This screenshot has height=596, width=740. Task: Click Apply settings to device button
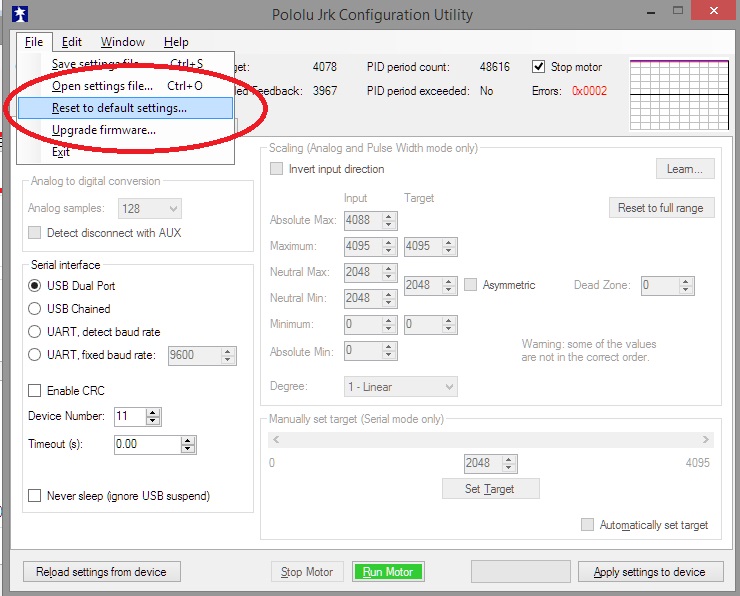[x=650, y=572]
